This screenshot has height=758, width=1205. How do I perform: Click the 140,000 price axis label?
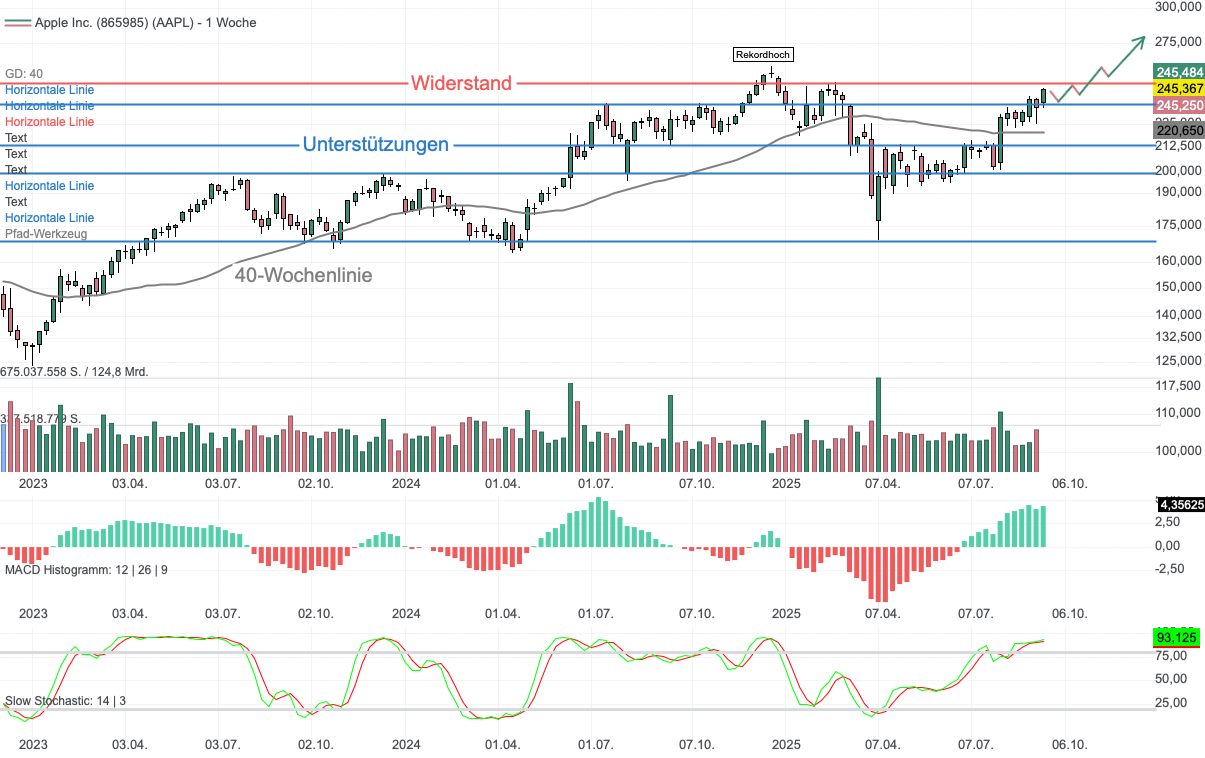coord(1178,314)
